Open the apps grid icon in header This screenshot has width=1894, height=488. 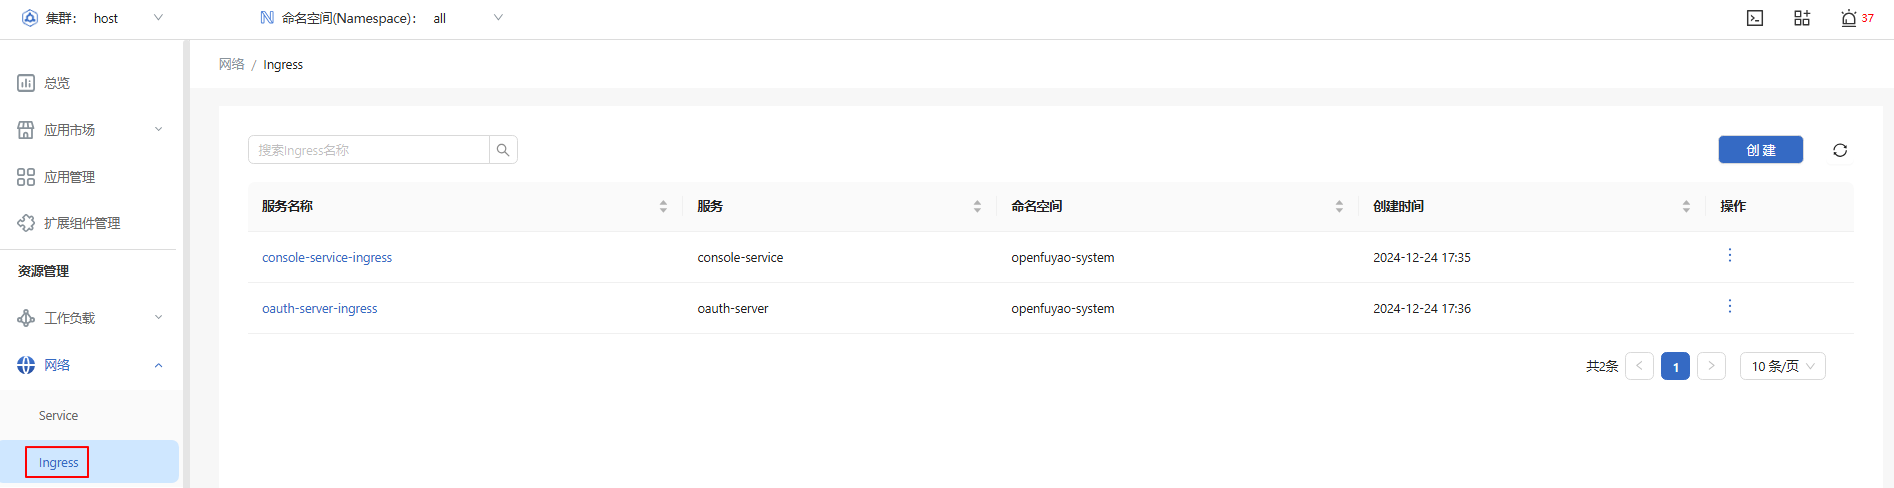[1802, 18]
